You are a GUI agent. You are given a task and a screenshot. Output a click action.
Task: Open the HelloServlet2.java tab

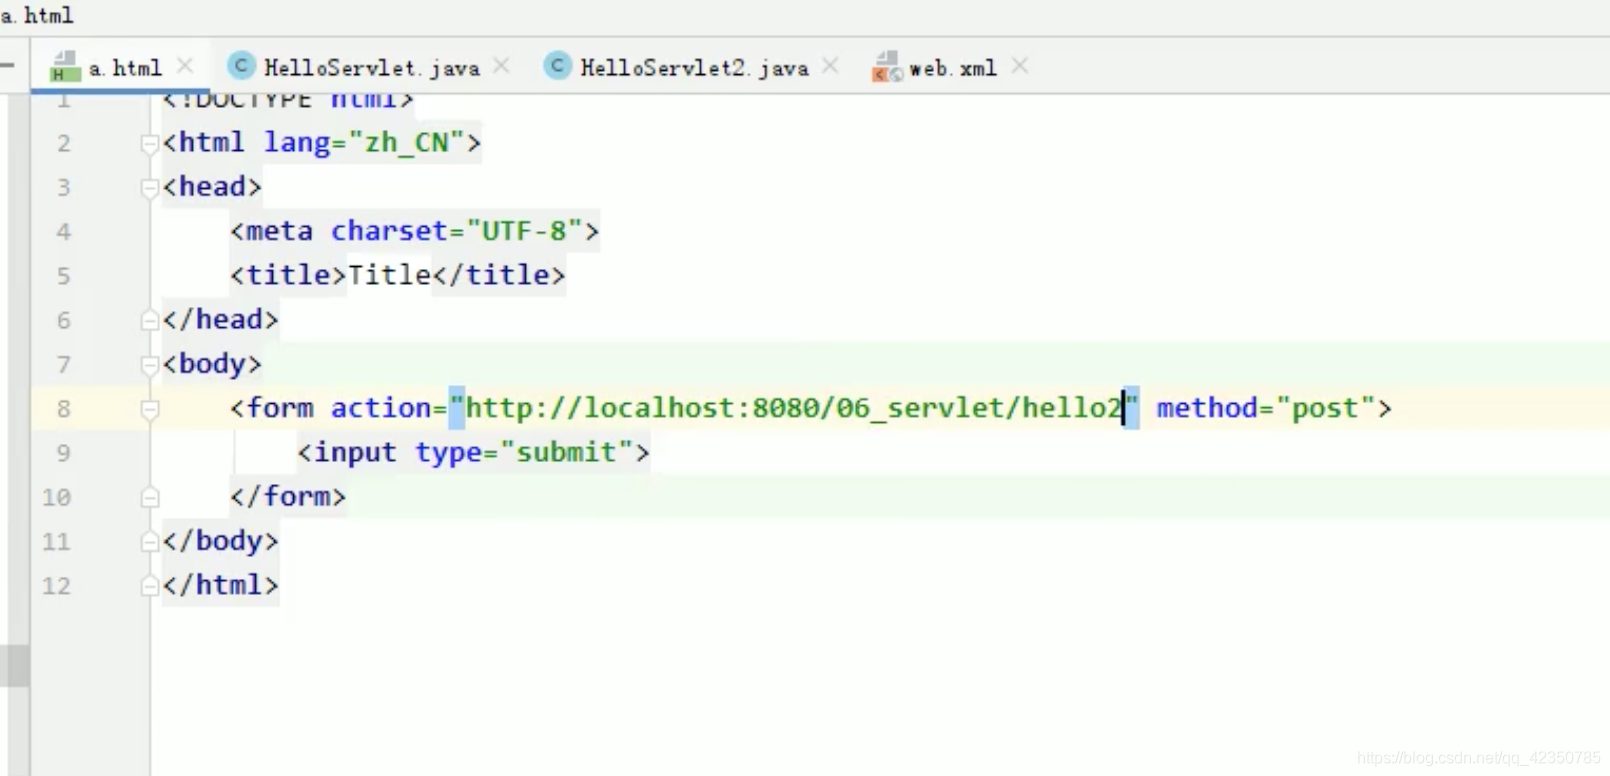pos(694,68)
